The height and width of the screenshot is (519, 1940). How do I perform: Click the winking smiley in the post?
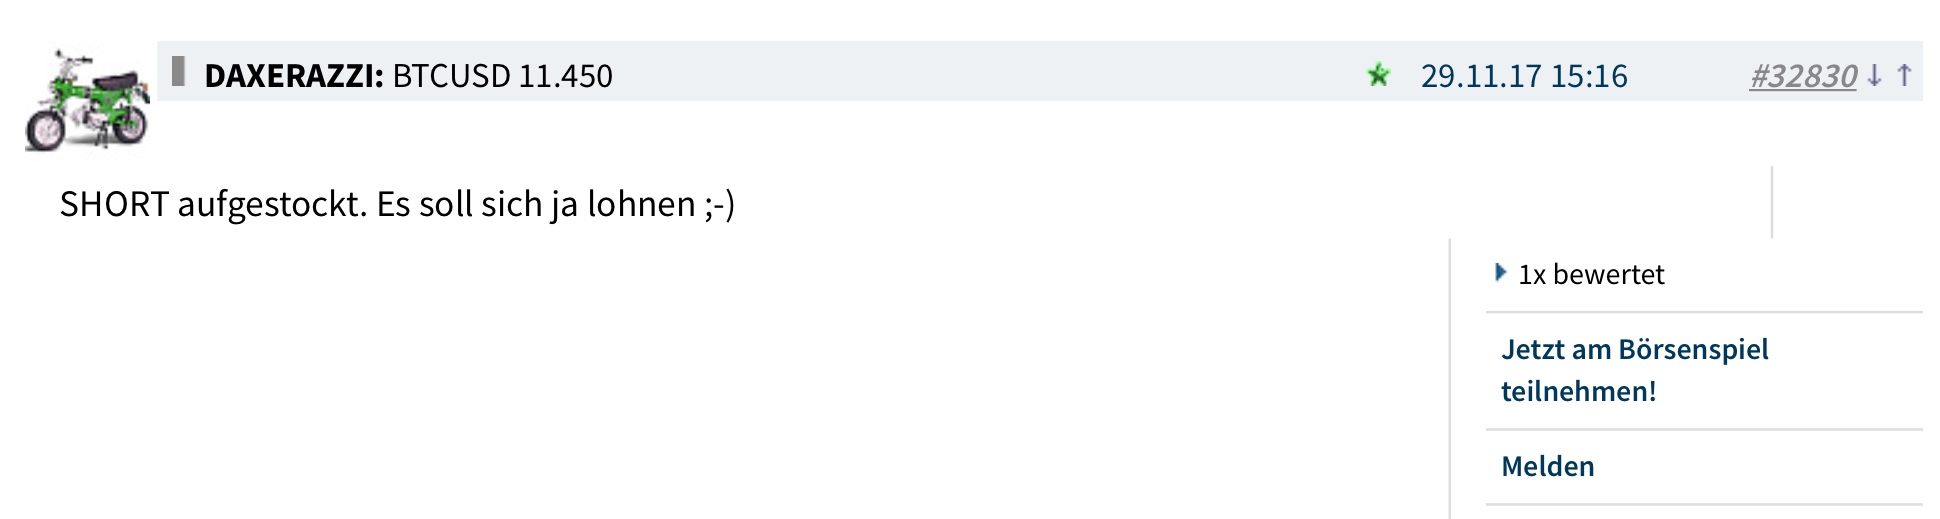point(719,204)
